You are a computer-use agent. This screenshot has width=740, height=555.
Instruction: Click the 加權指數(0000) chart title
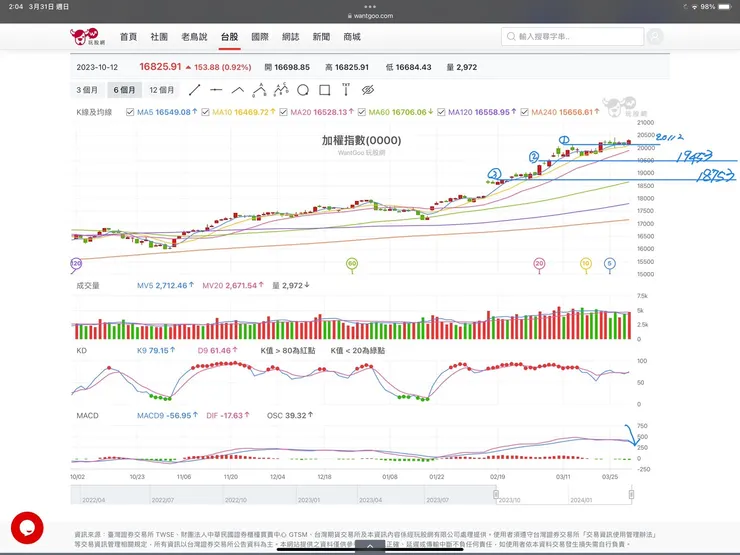click(x=362, y=140)
